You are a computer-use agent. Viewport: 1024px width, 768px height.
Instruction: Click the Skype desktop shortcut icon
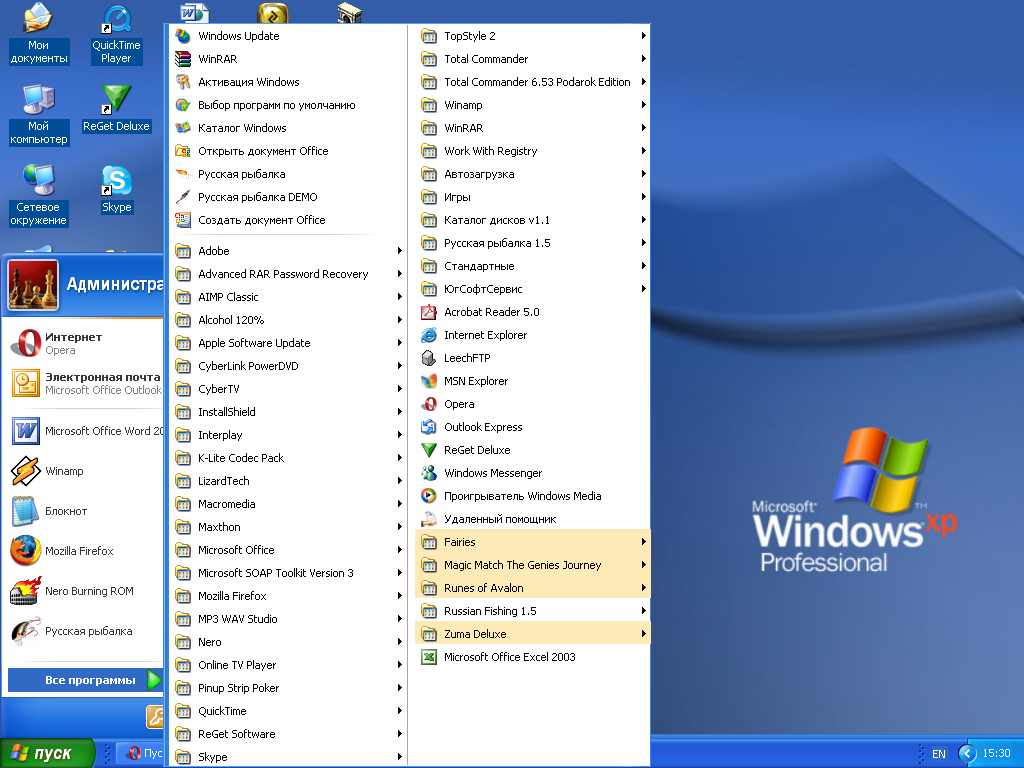point(116,181)
